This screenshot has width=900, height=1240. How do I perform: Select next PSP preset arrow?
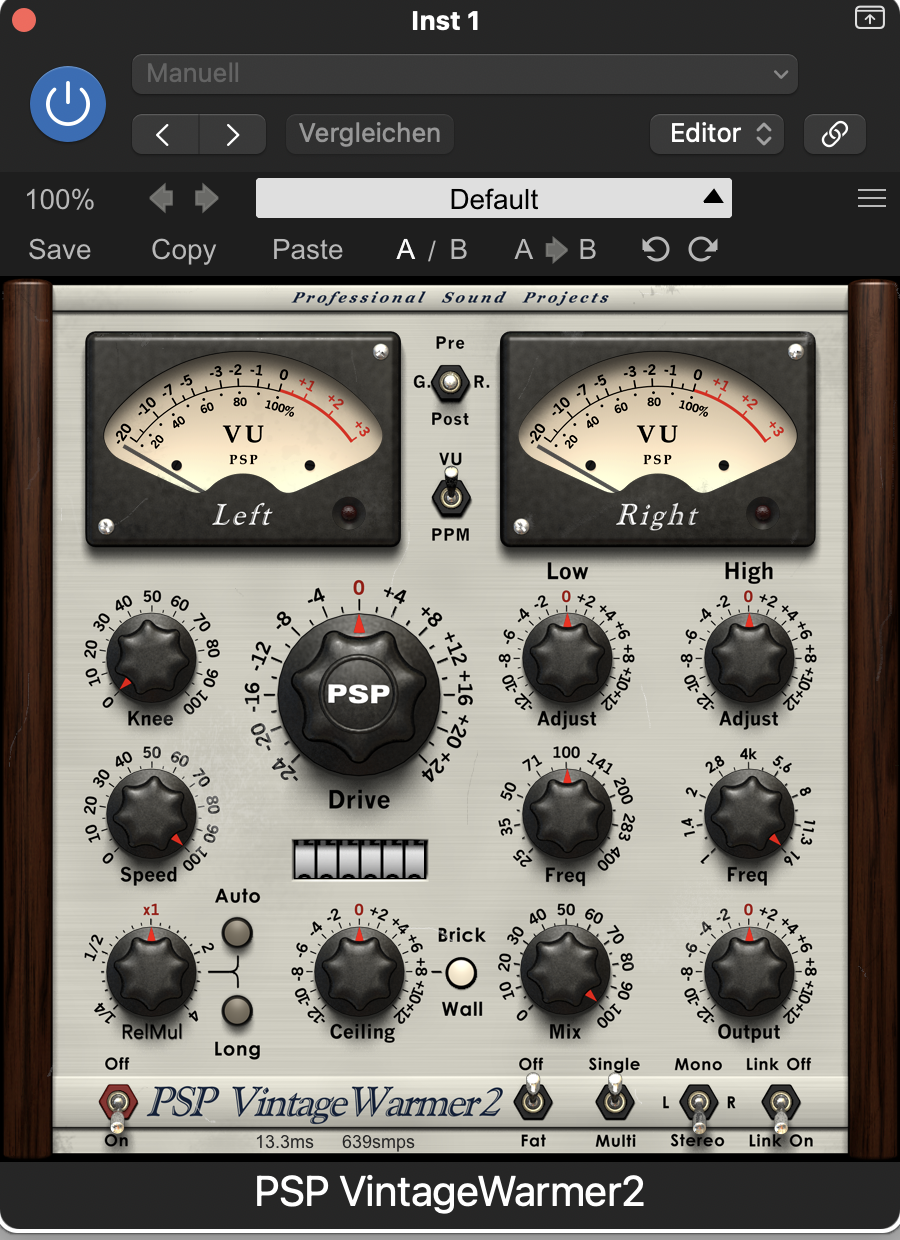coord(207,198)
